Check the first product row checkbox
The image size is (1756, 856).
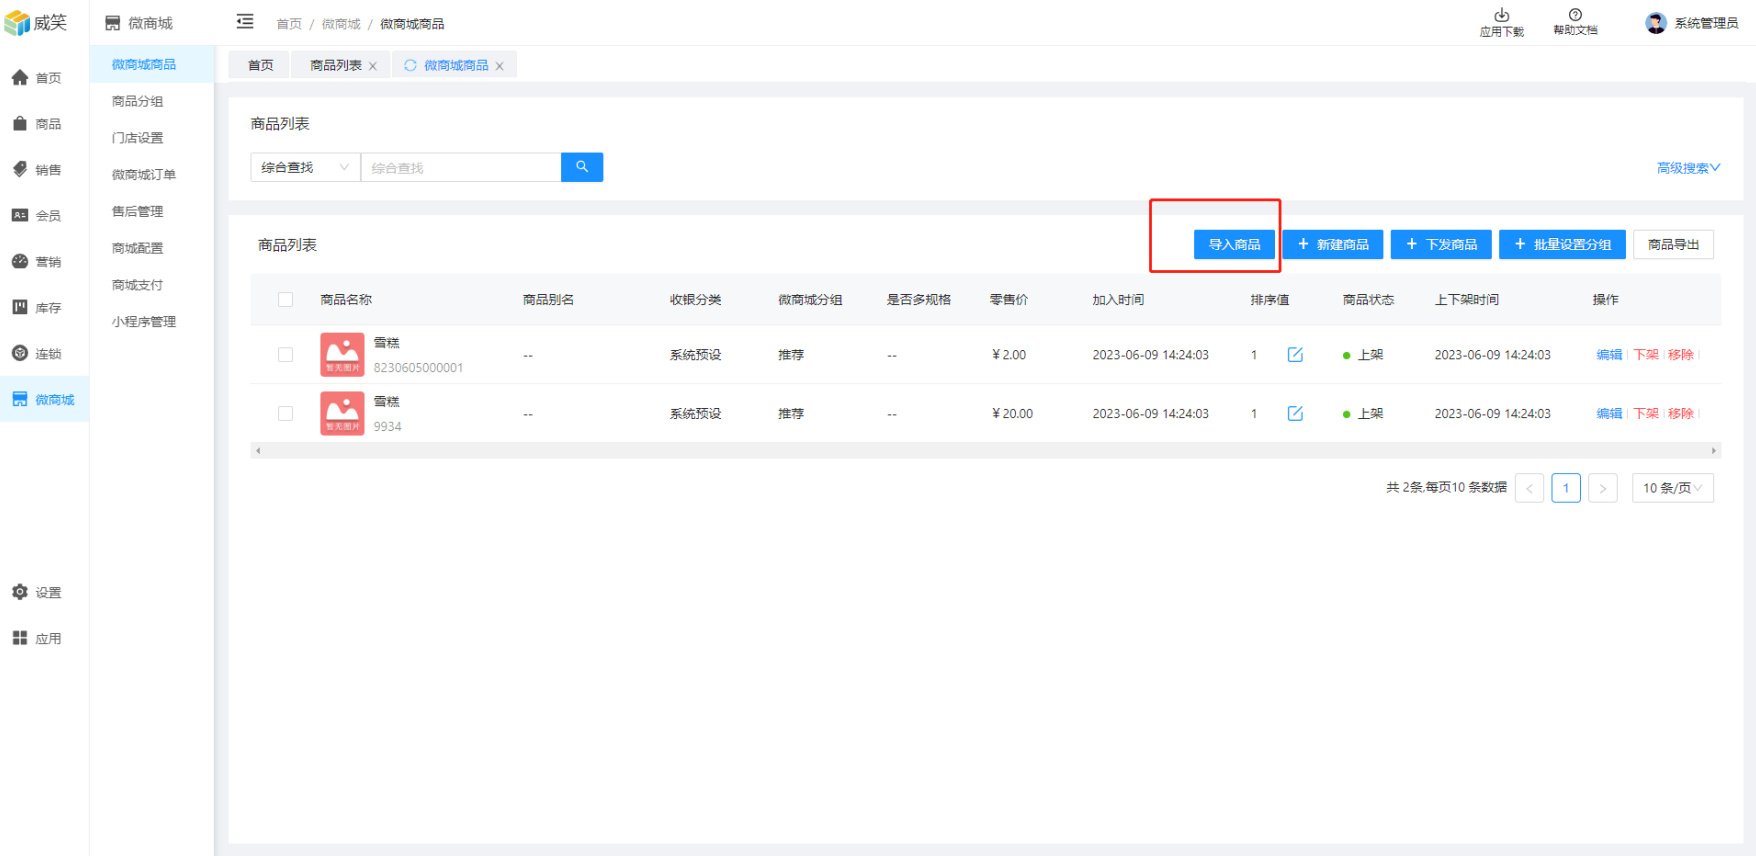286,355
